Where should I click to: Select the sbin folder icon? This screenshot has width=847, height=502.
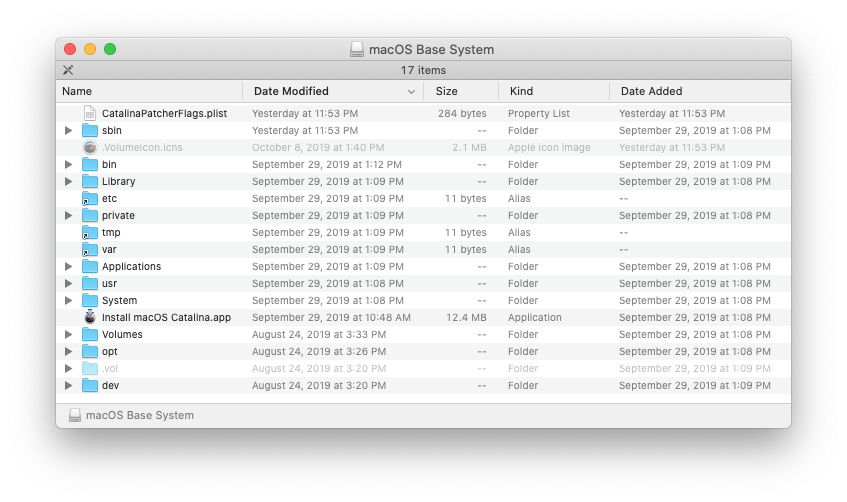coord(90,130)
